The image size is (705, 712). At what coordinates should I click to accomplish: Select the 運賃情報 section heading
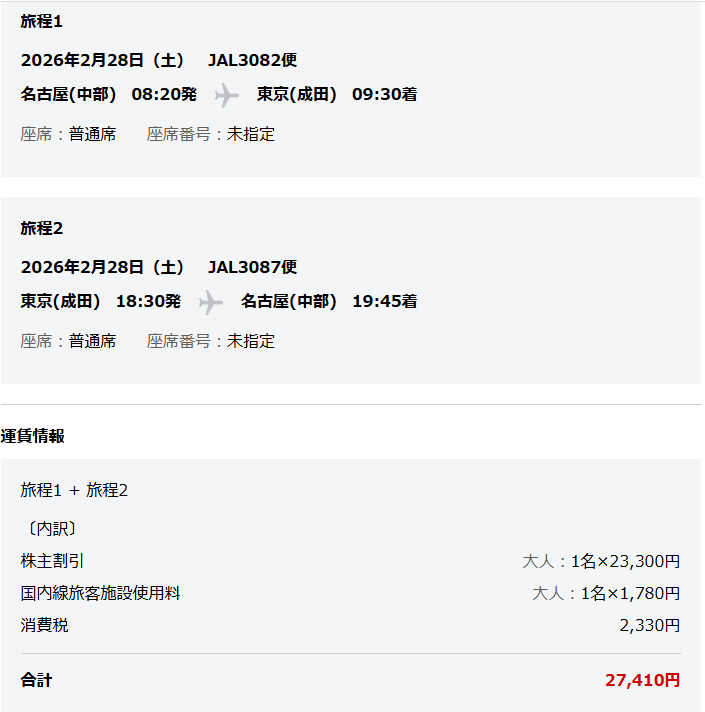pyautogui.click(x=33, y=436)
